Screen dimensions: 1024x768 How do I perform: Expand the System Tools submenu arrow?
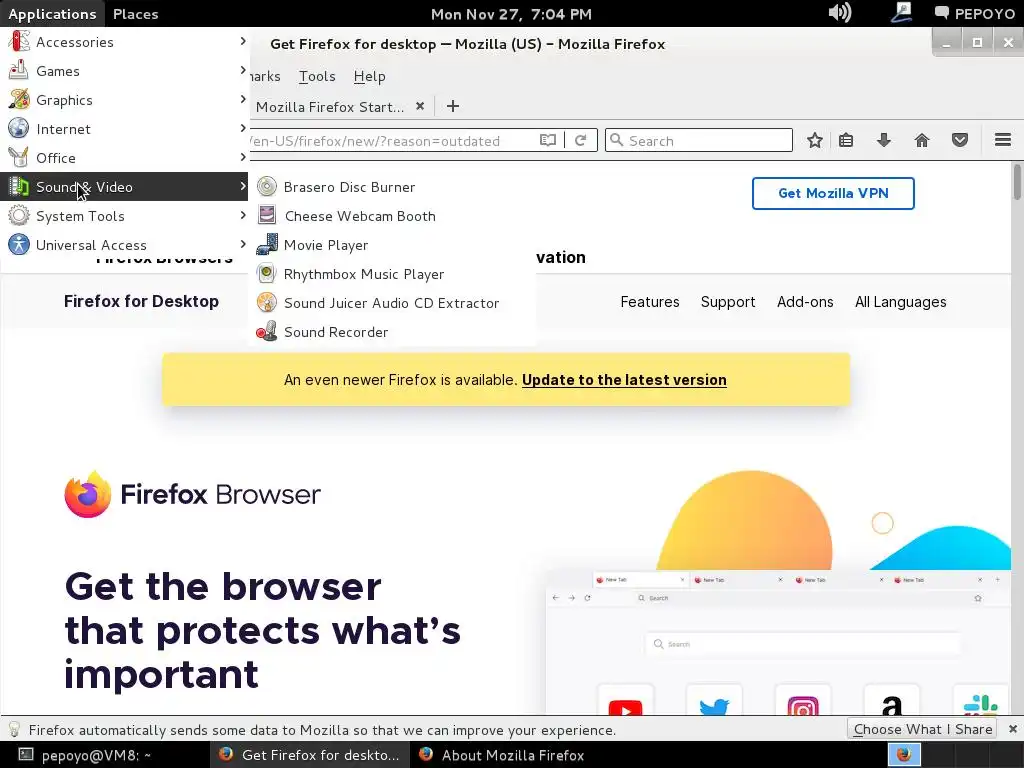coord(243,216)
